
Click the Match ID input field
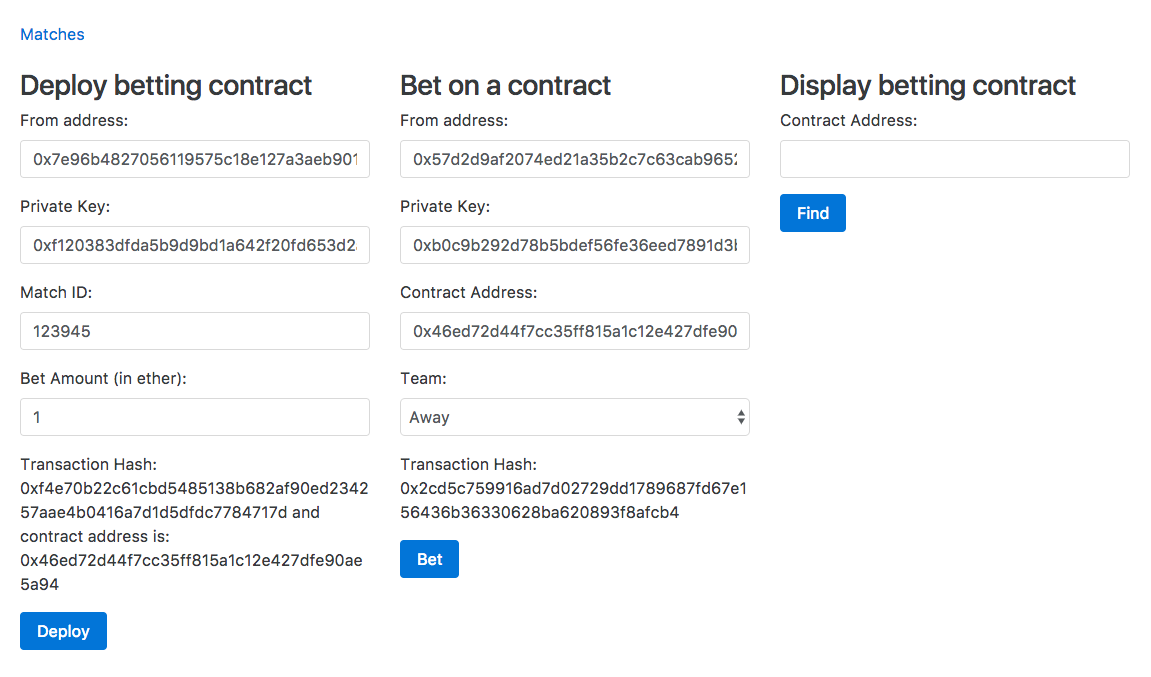(x=195, y=331)
